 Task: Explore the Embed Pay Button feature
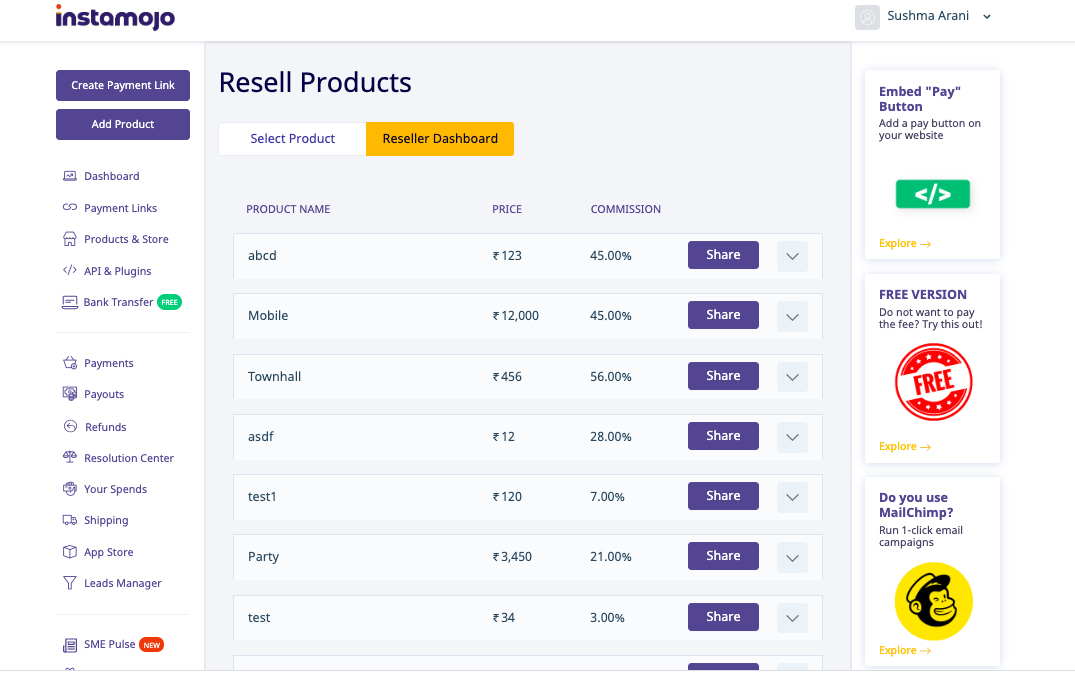coord(904,243)
